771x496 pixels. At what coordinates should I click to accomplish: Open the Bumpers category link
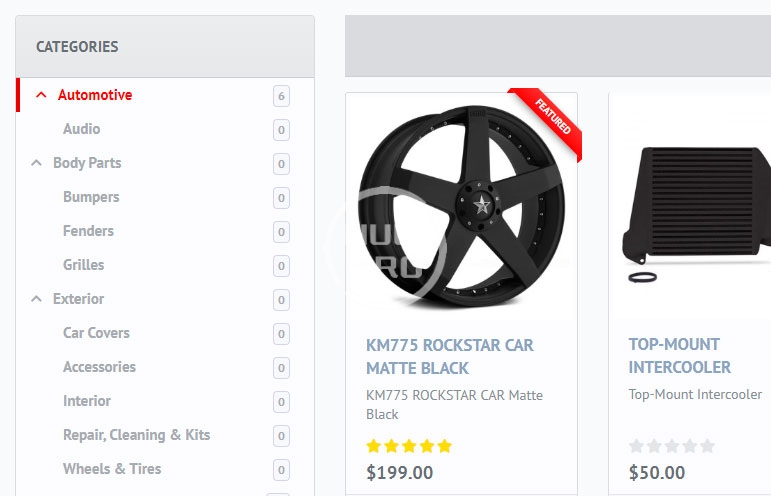click(91, 197)
